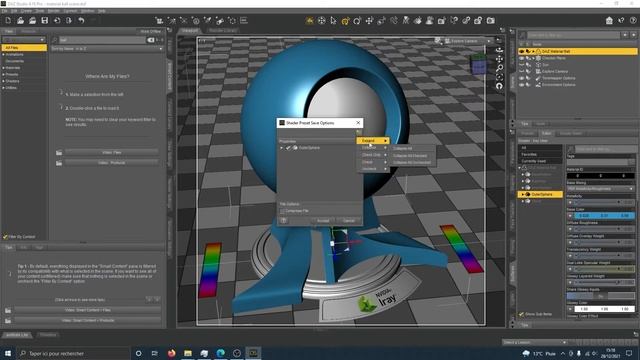Viewport: 640px width, 360px height.
Task: Click the Windows Start button
Action: coord(8,353)
